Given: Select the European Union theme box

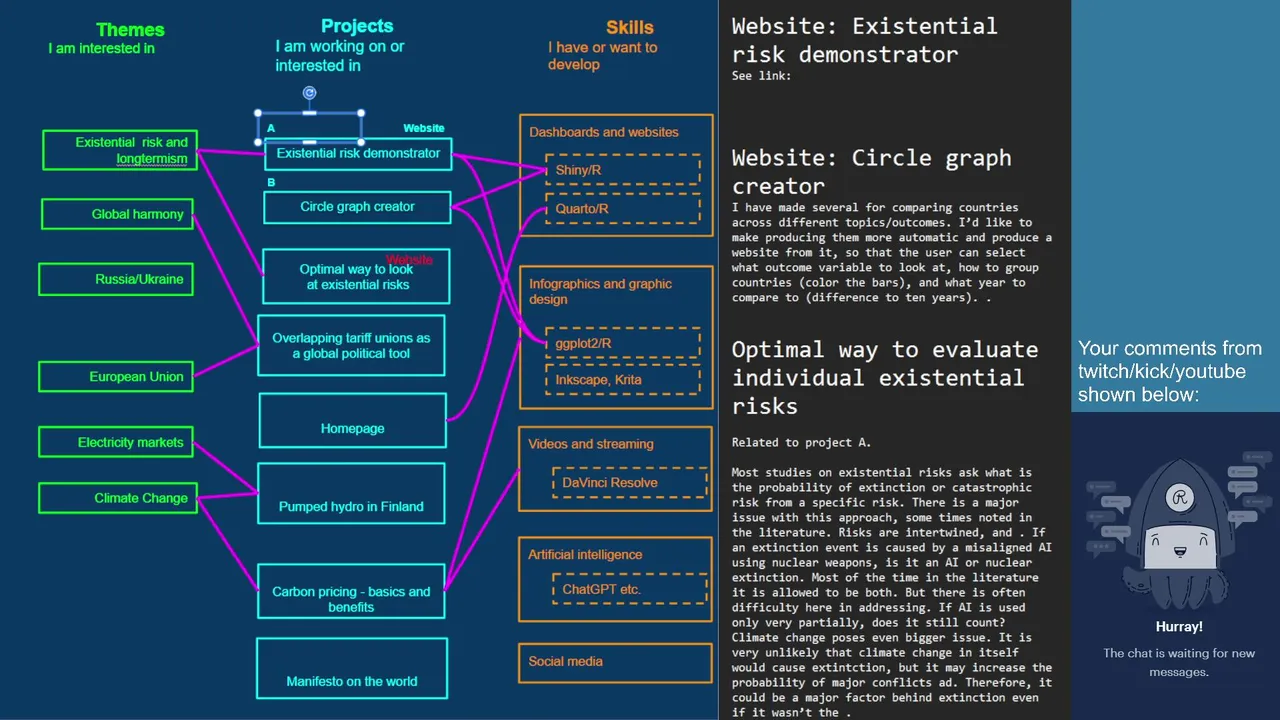Looking at the screenshot, I should point(115,377).
